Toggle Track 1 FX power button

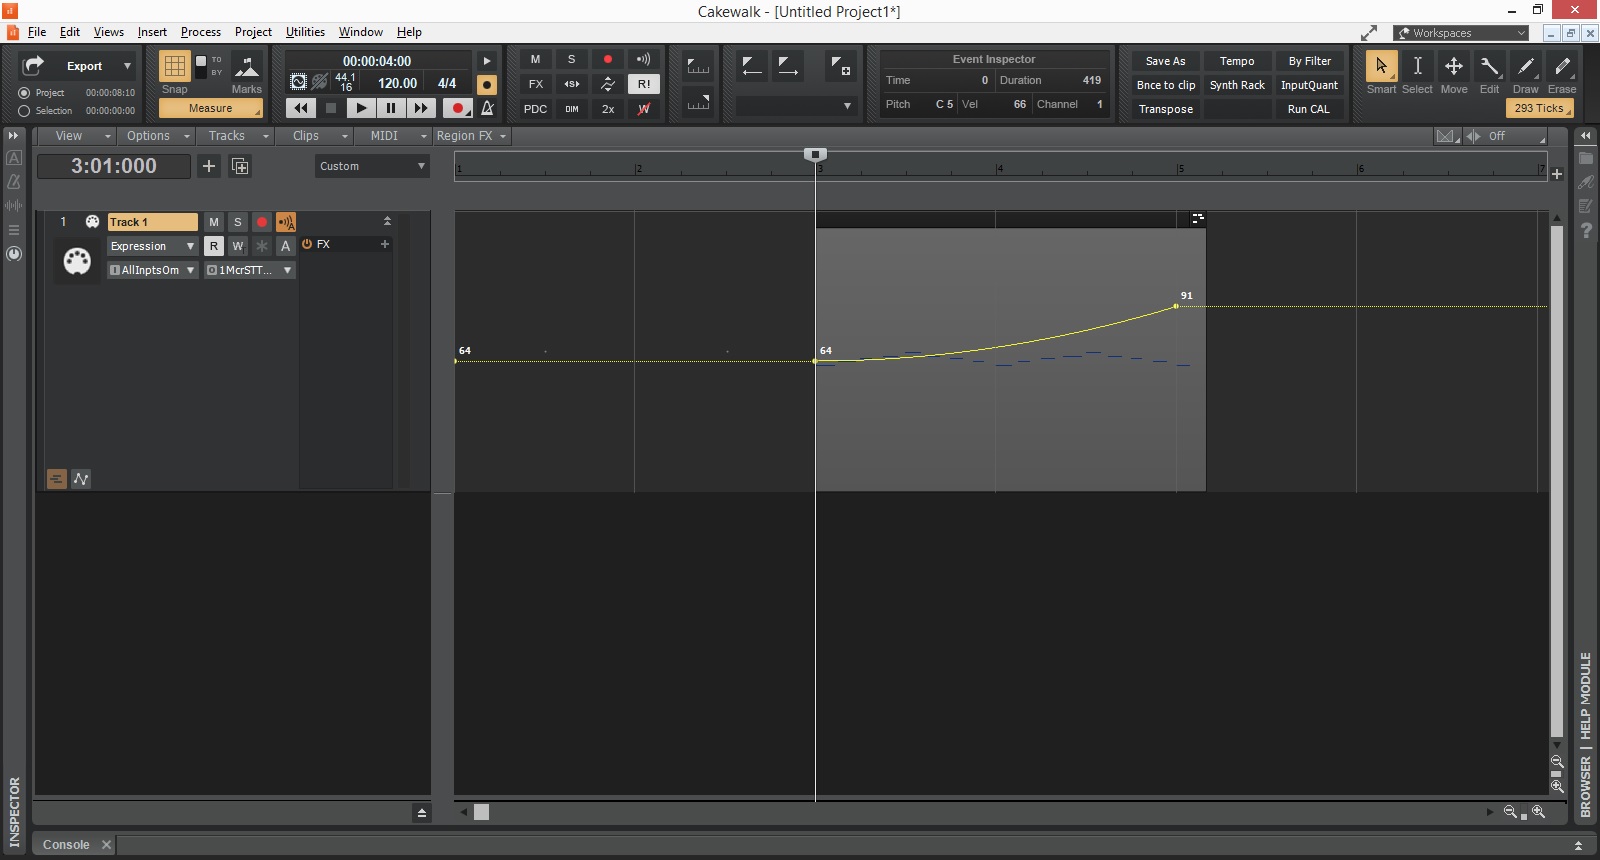307,244
